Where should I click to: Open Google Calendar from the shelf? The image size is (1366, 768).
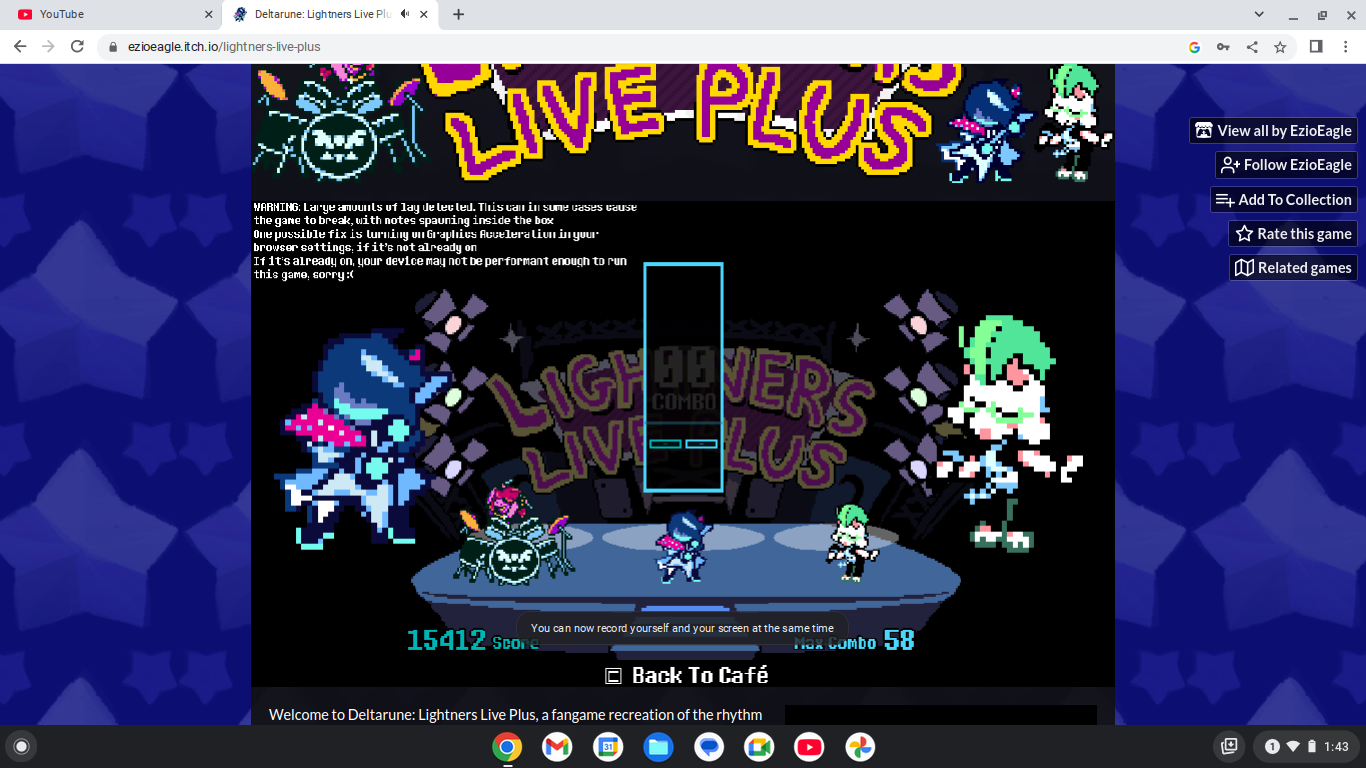[608, 747]
